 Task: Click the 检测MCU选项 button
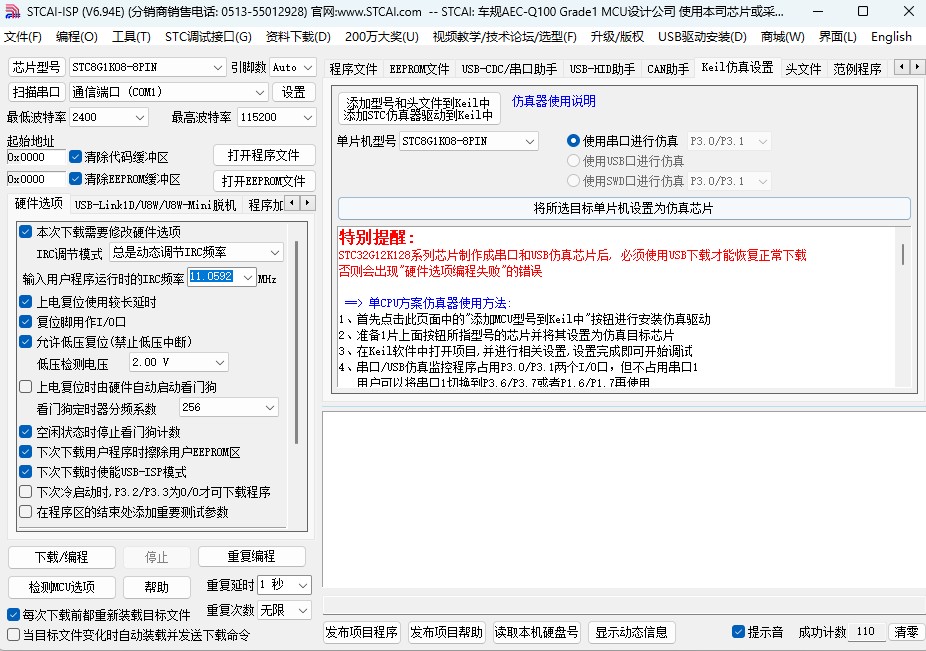tap(61, 587)
